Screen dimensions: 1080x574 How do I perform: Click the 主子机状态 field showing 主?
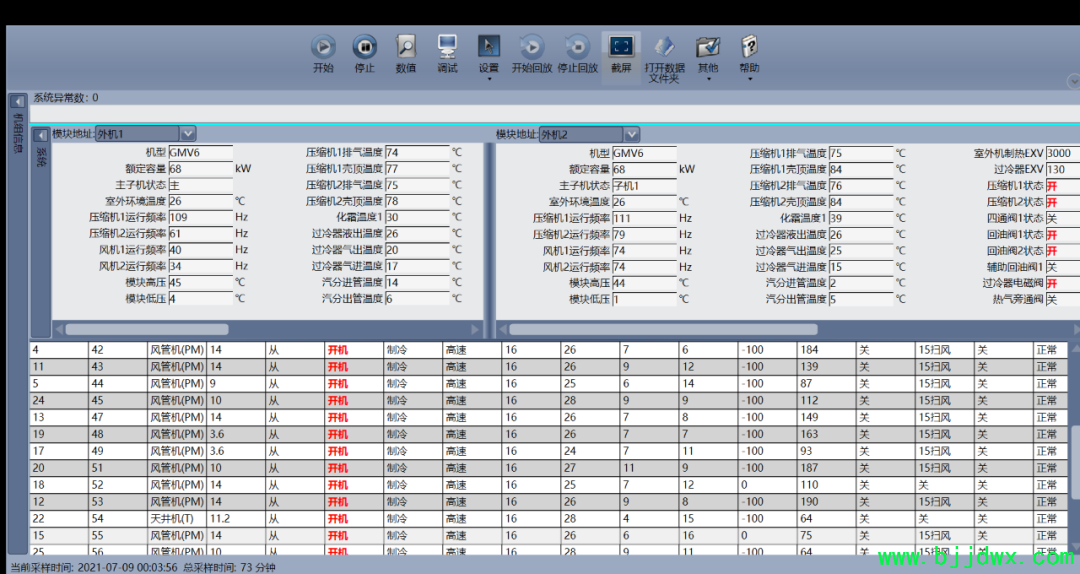pyautogui.click(x=200, y=185)
